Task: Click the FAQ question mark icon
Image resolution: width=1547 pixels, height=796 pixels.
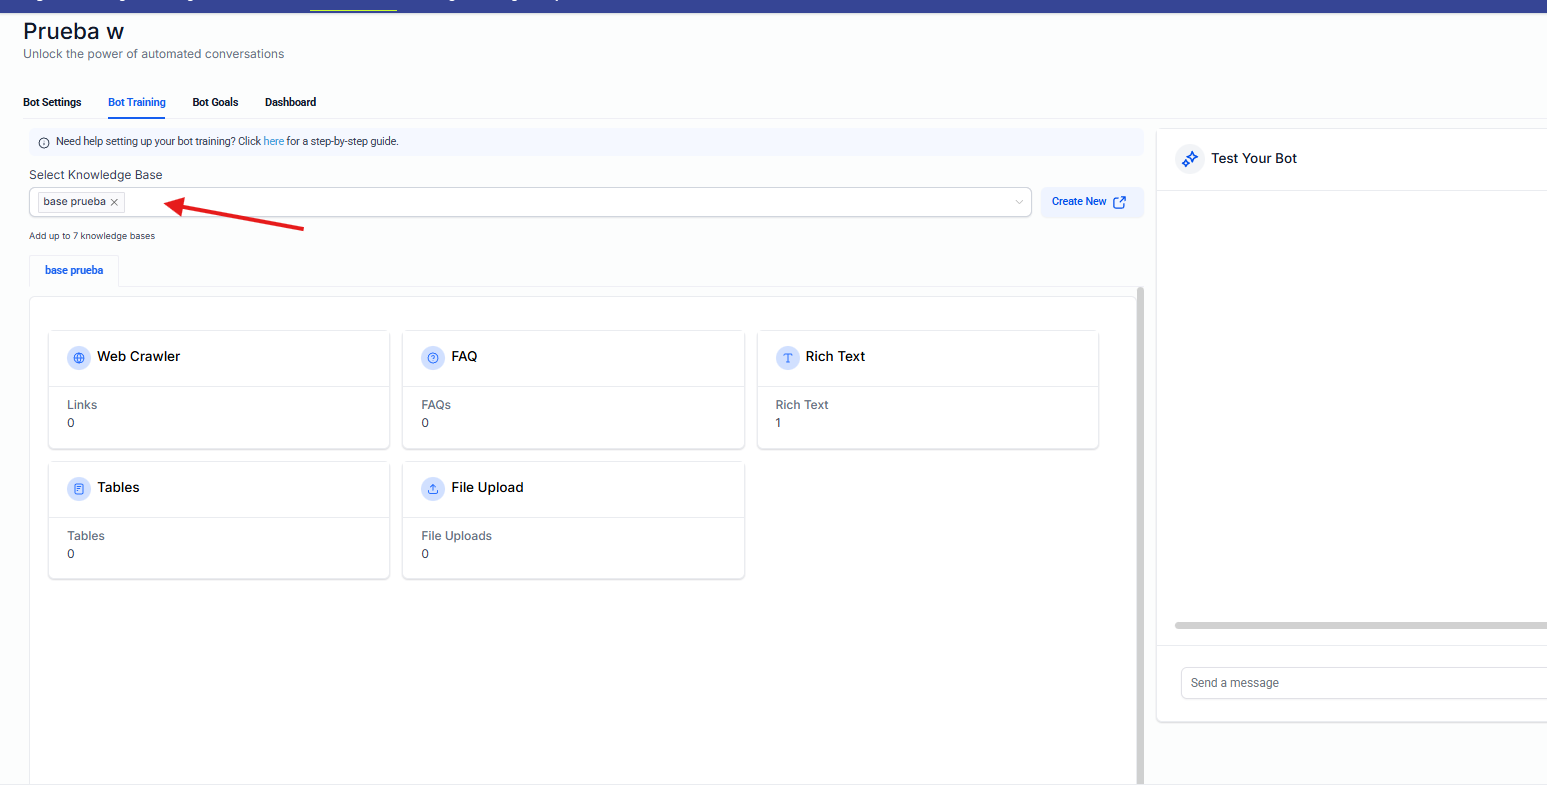Action: pos(433,357)
